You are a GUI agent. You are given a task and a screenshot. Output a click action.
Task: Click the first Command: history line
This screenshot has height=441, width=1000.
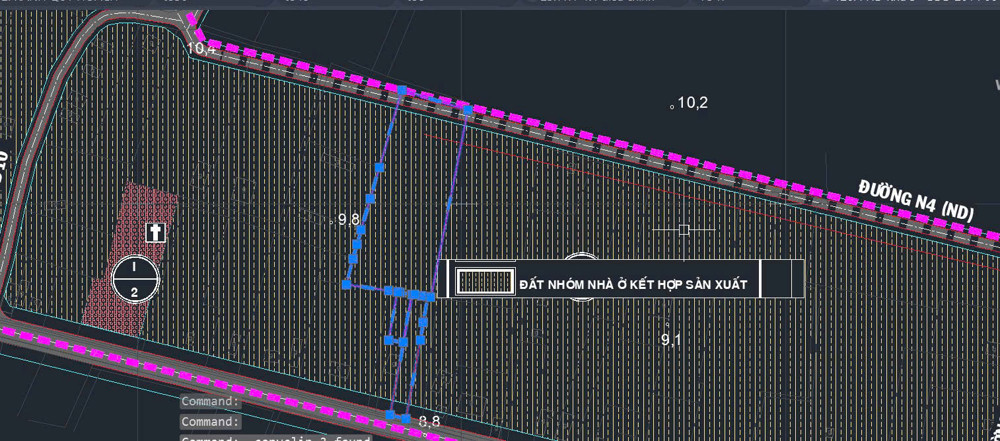pos(211,401)
